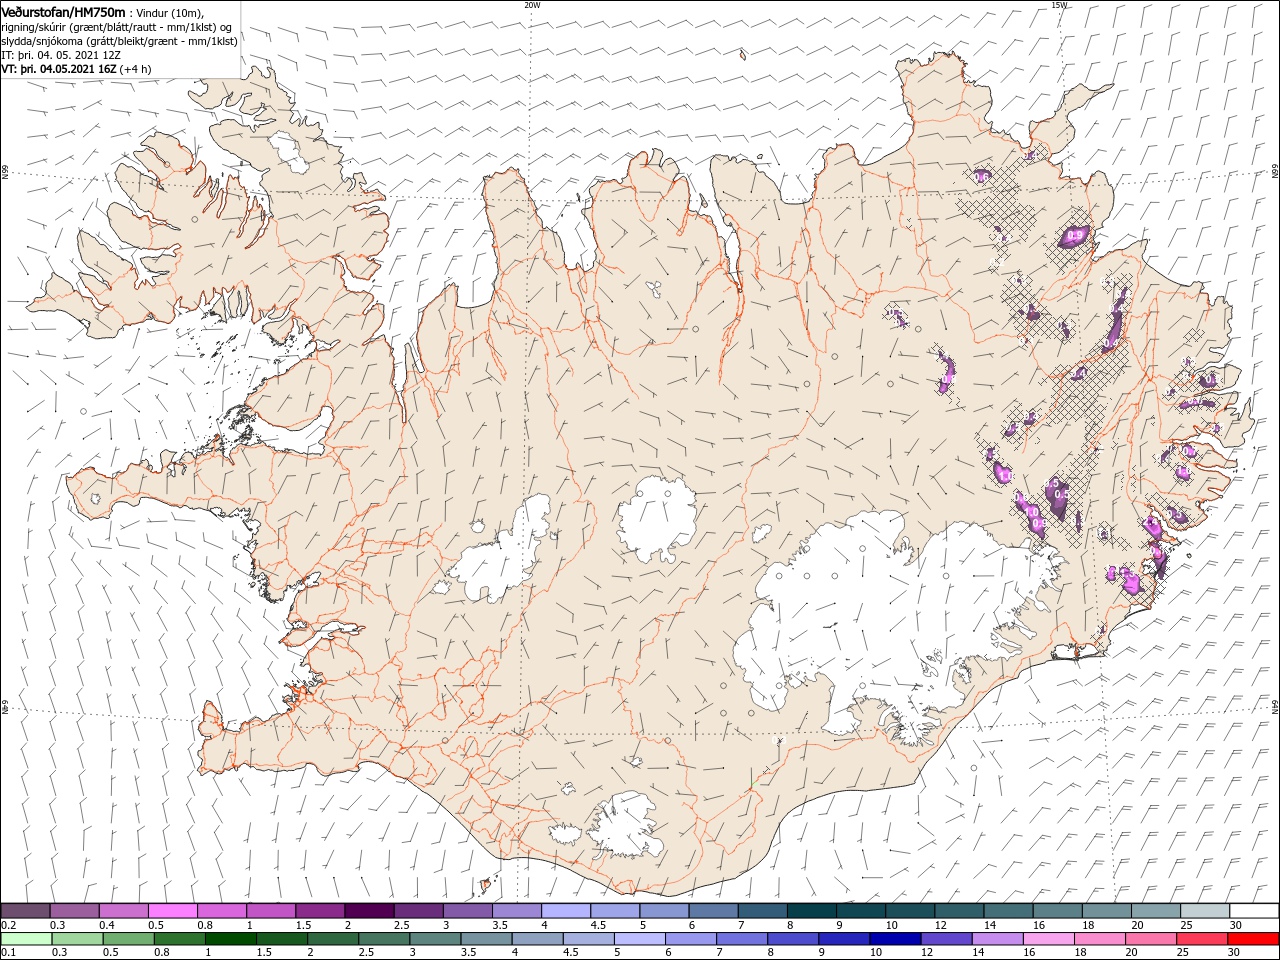Click the 15W longitude label
This screenshot has width=1280, height=960.
tap(1059, 5)
